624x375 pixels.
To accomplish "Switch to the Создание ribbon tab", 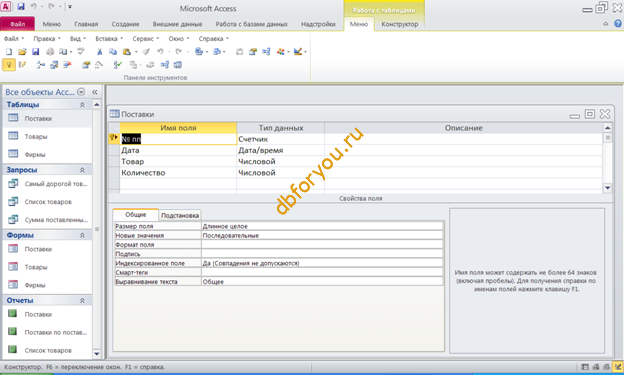I will 125,24.
